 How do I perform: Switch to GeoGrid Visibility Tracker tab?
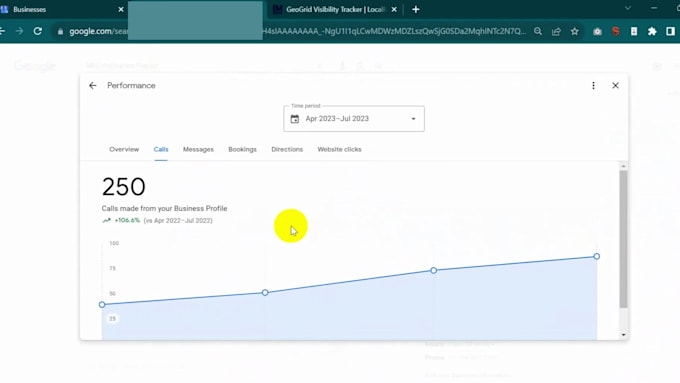pyautogui.click(x=334, y=9)
